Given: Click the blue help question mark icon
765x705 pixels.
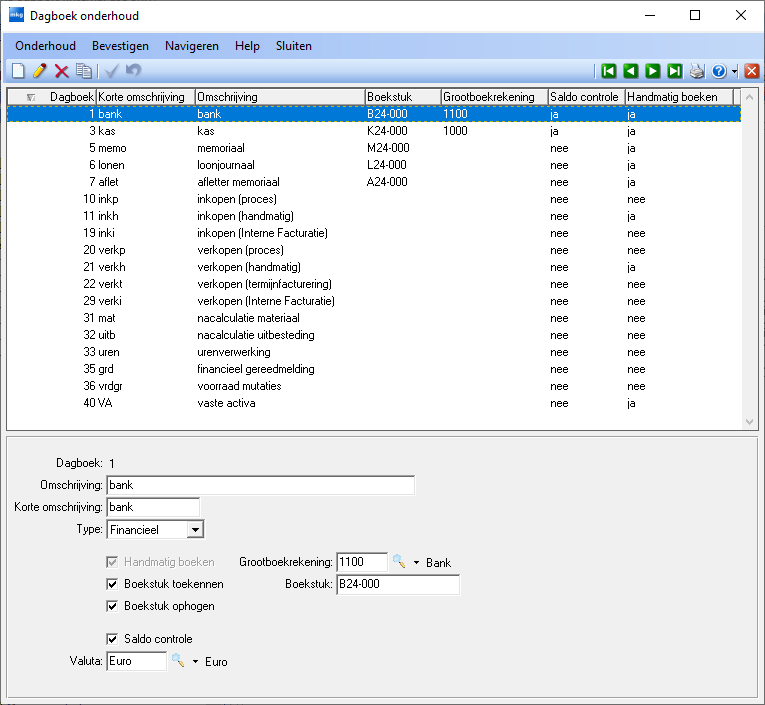Looking at the screenshot, I should coord(718,71).
